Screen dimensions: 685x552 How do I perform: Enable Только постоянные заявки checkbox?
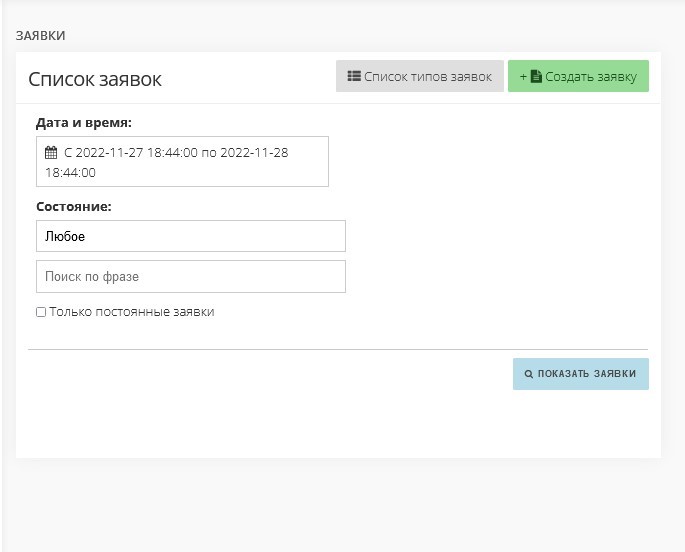[41, 312]
